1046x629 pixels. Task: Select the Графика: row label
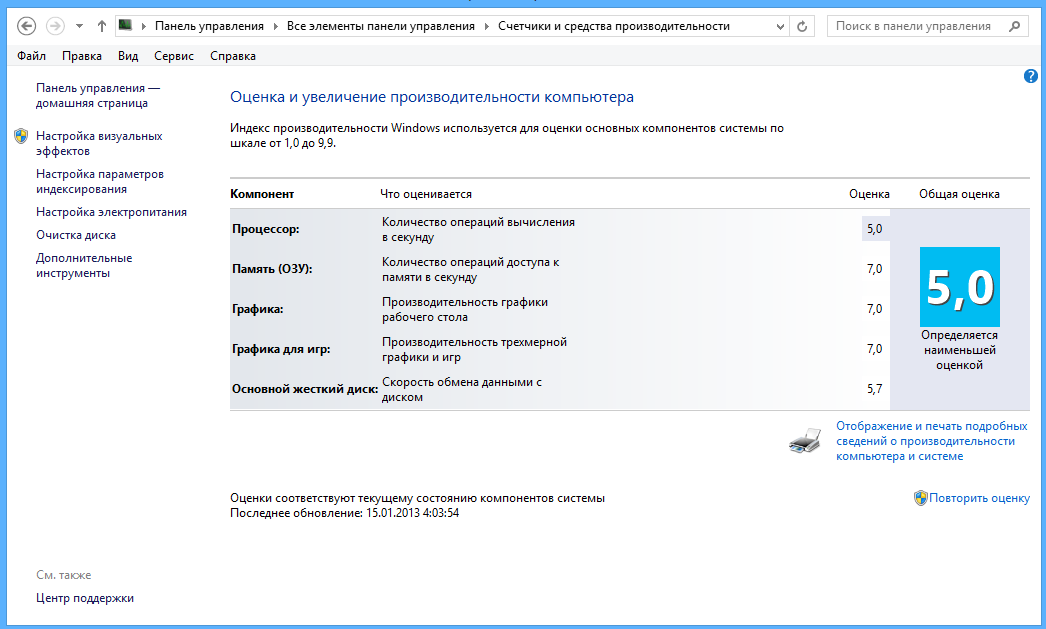pyautogui.click(x=257, y=309)
